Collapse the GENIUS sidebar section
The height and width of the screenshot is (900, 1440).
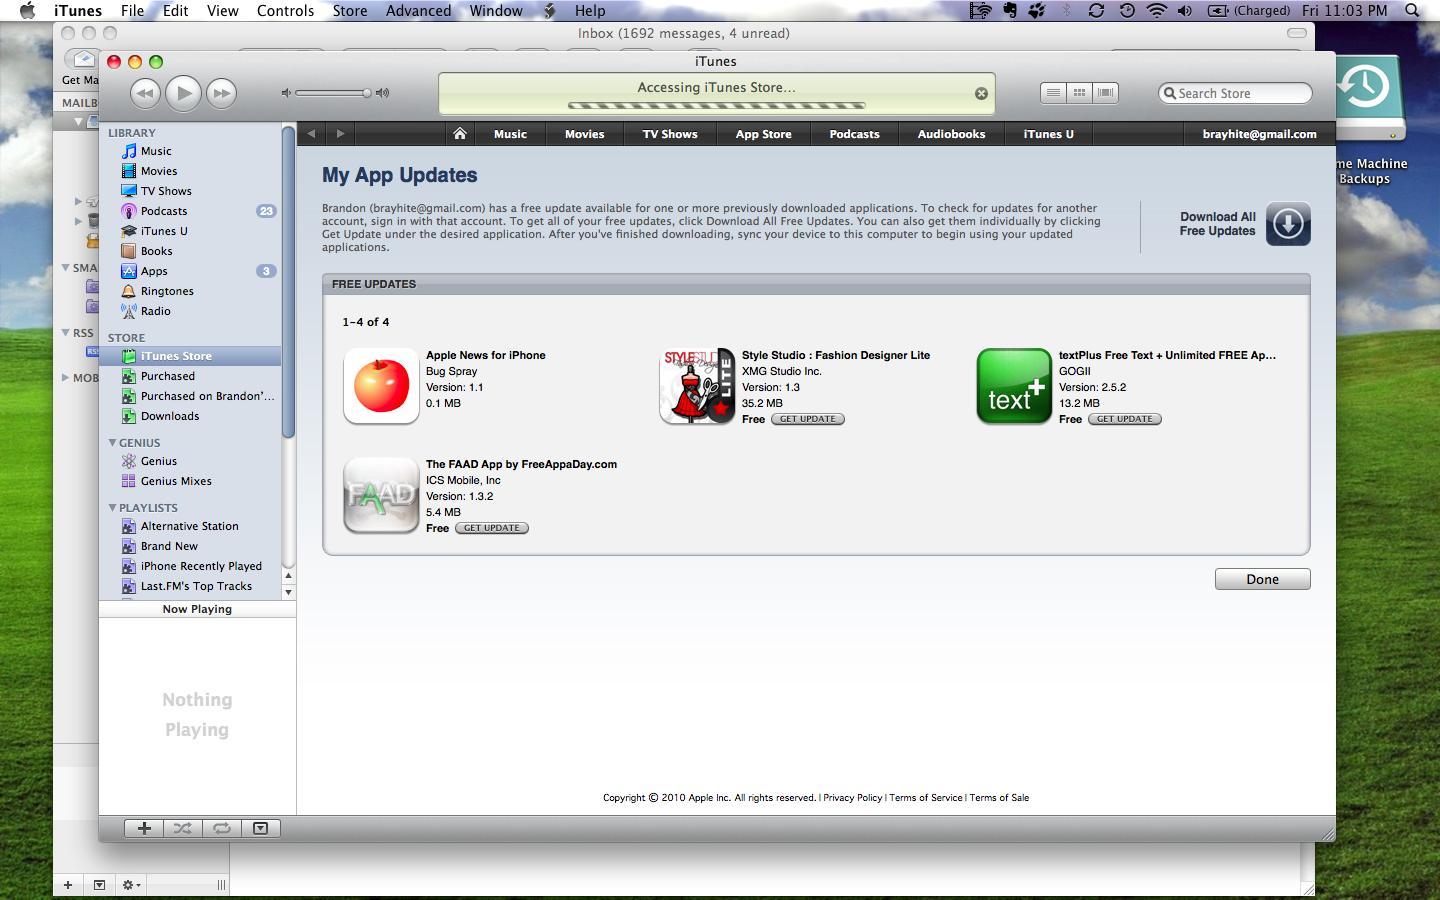[112, 442]
